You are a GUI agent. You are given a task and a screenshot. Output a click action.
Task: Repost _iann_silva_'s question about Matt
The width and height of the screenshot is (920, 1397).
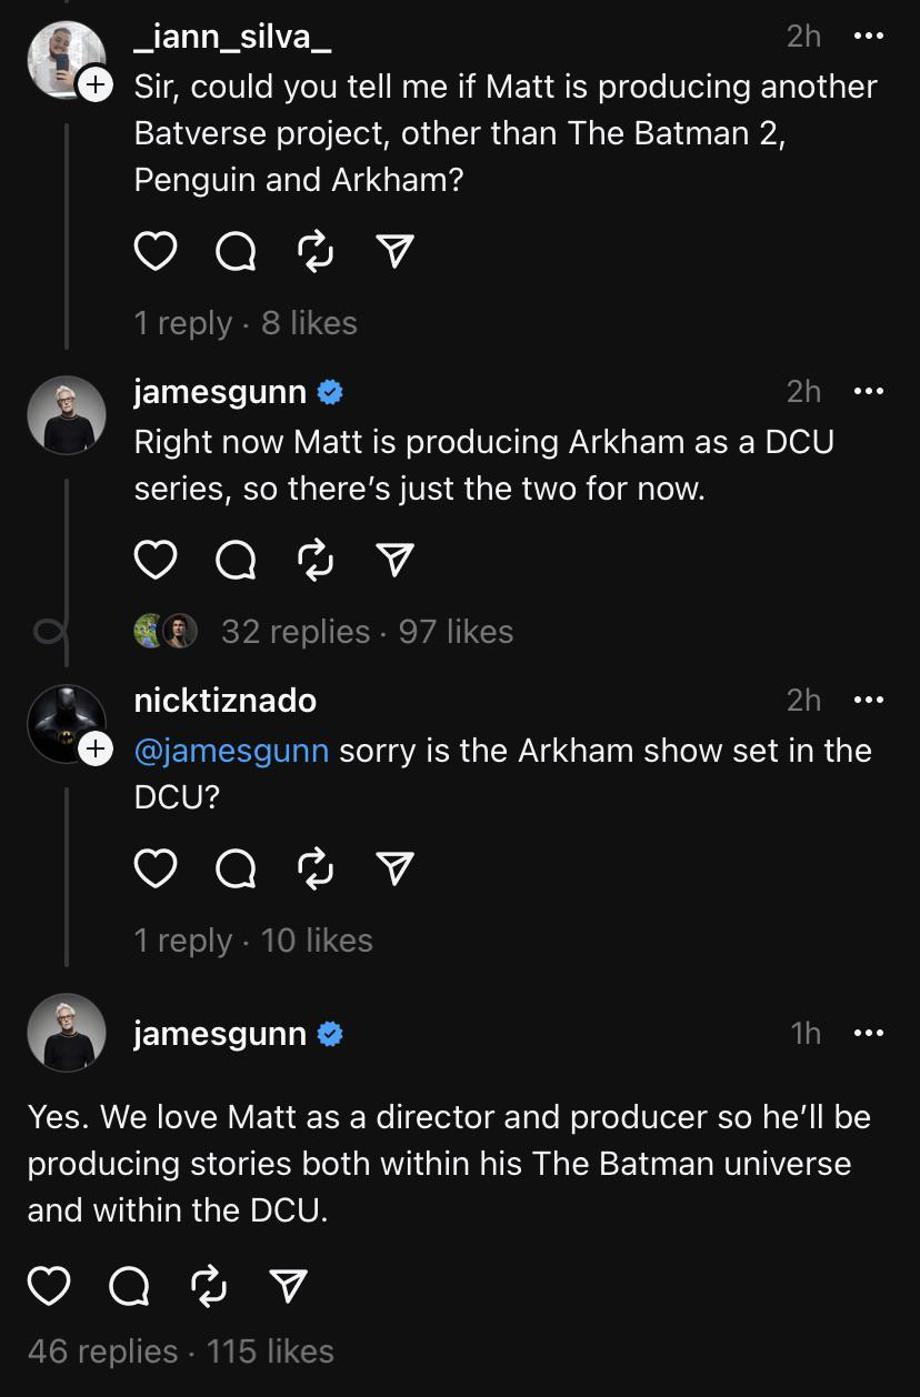point(315,252)
